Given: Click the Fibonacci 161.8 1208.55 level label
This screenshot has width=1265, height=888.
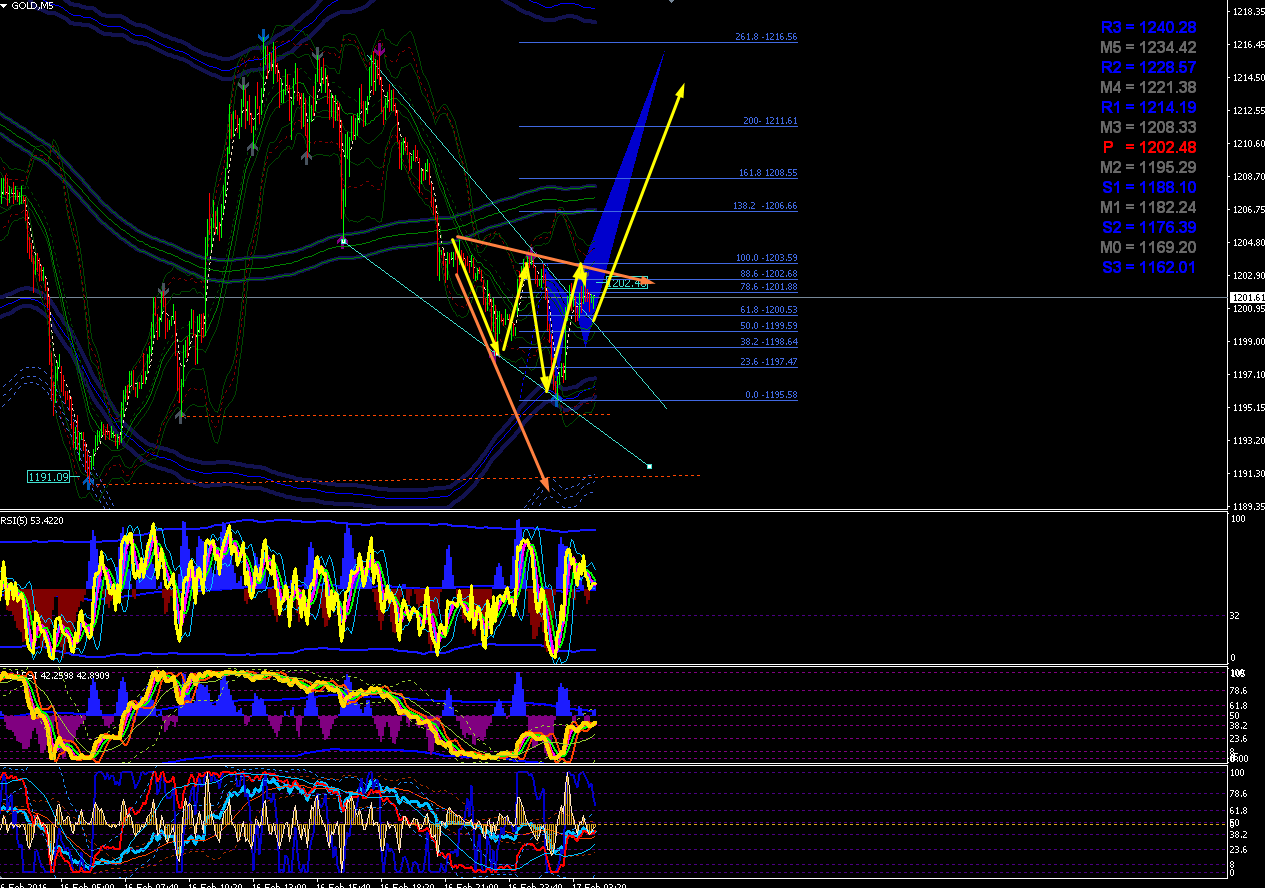Looking at the screenshot, I should 768,173.
